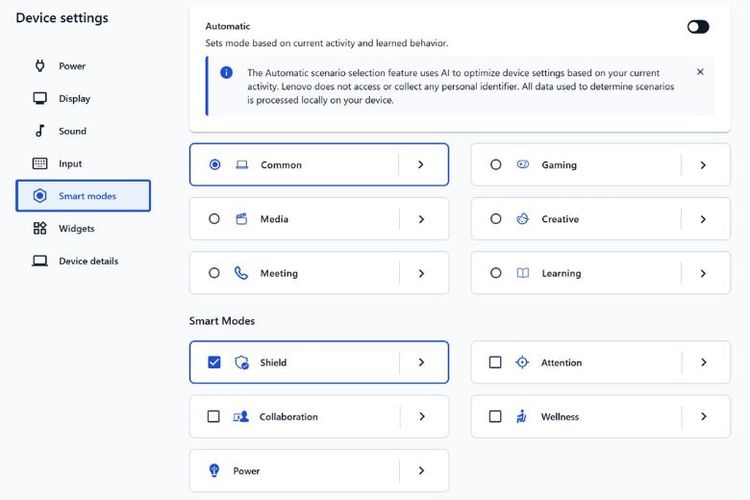Expand the Common mode settings chevron
Image resolution: width=750 pixels, height=500 pixels.
[x=421, y=165]
